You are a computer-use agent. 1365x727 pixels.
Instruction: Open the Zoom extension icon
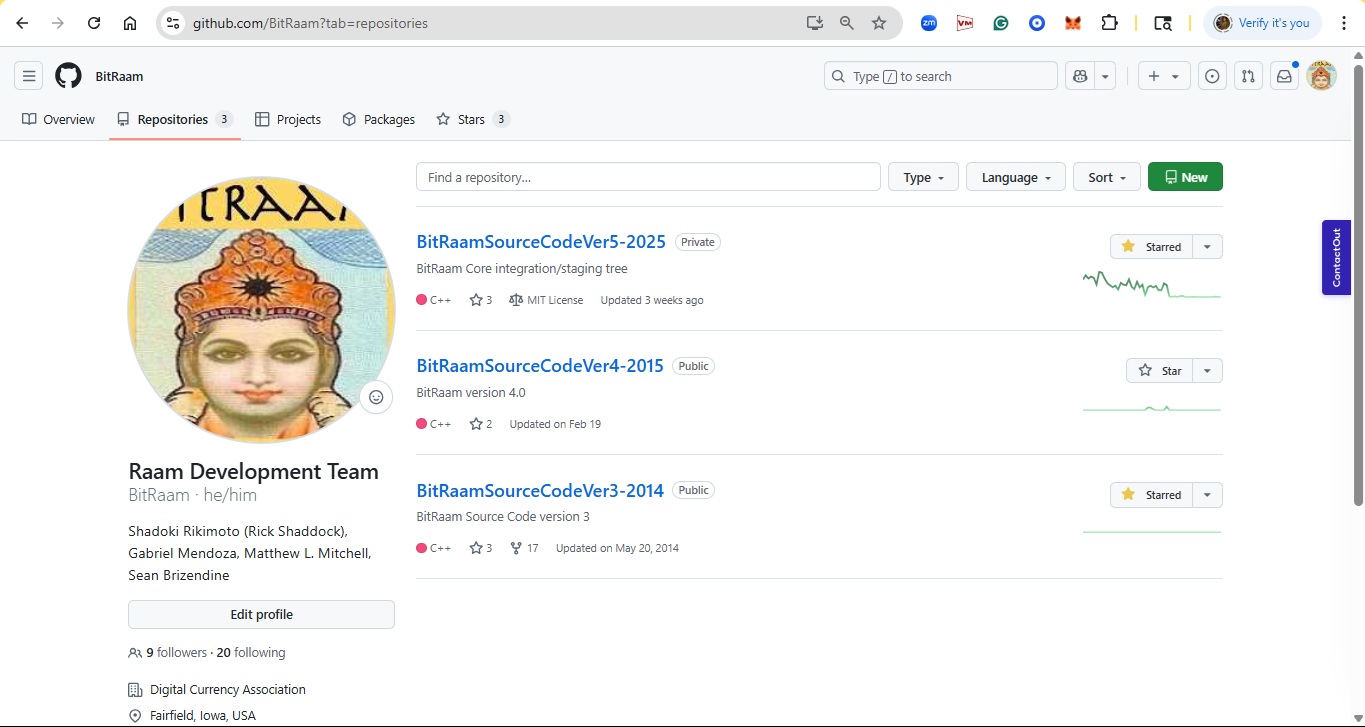coord(929,23)
